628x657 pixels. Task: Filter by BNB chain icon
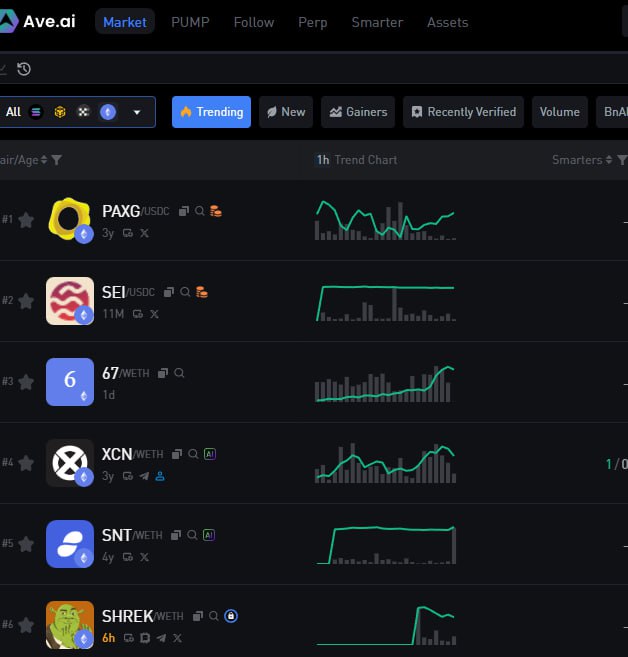point(60,112)
